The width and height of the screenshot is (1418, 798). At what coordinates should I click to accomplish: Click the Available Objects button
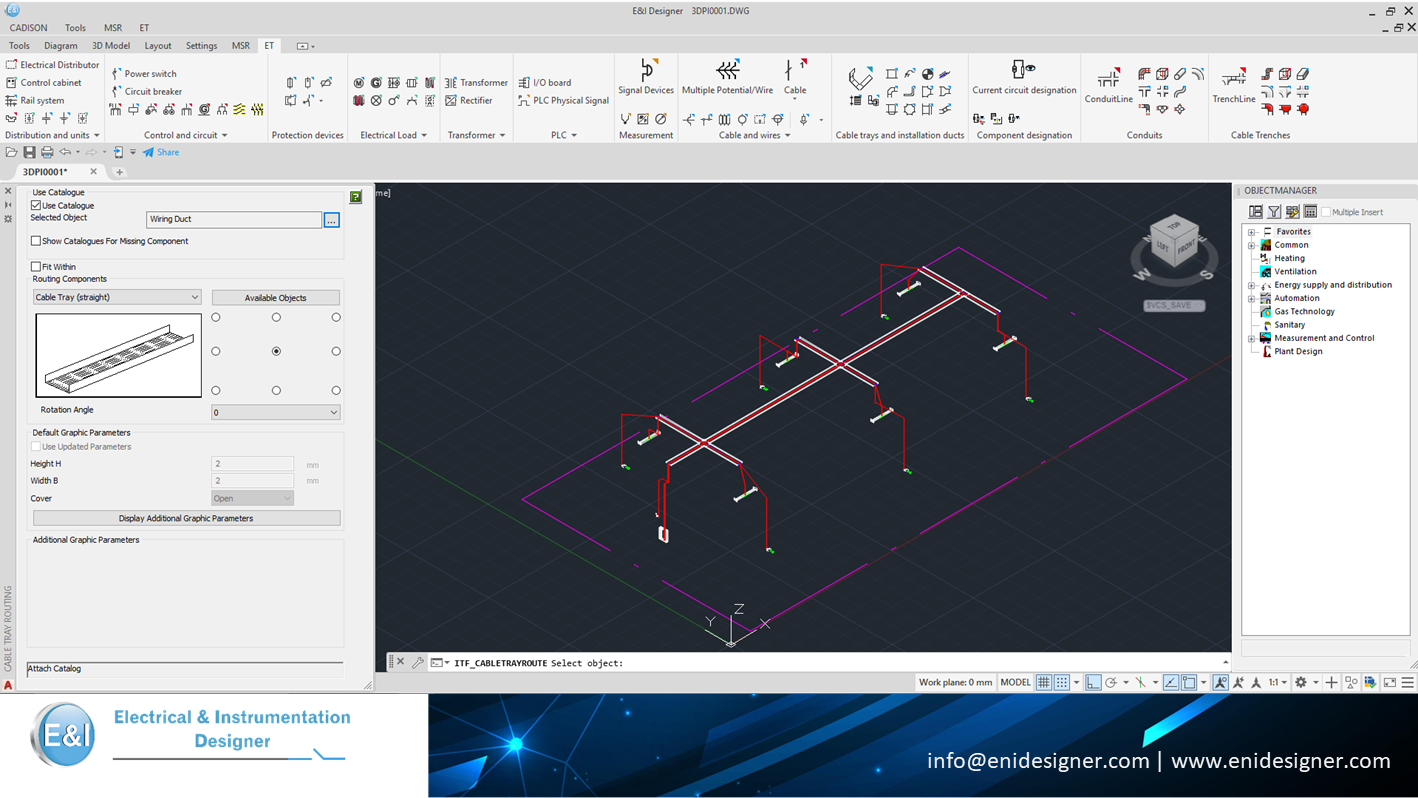(275, 298)
